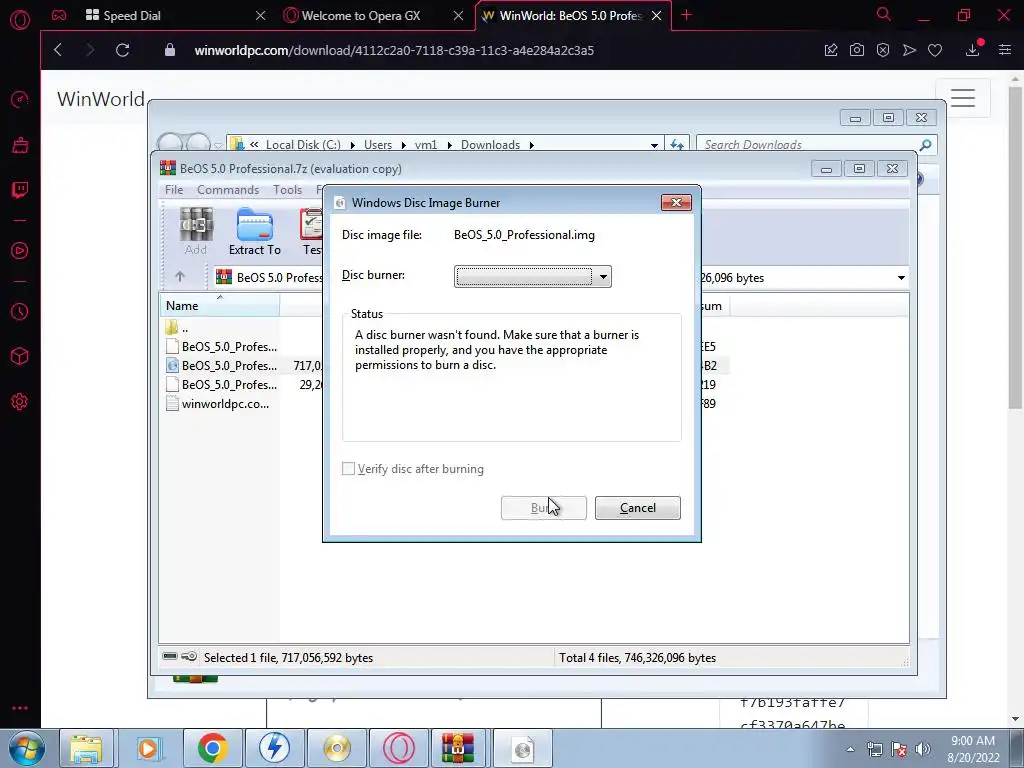Open GX Cleaner sidebar icon
This screenshot has height=768, width=1024.
pos(20,145)
